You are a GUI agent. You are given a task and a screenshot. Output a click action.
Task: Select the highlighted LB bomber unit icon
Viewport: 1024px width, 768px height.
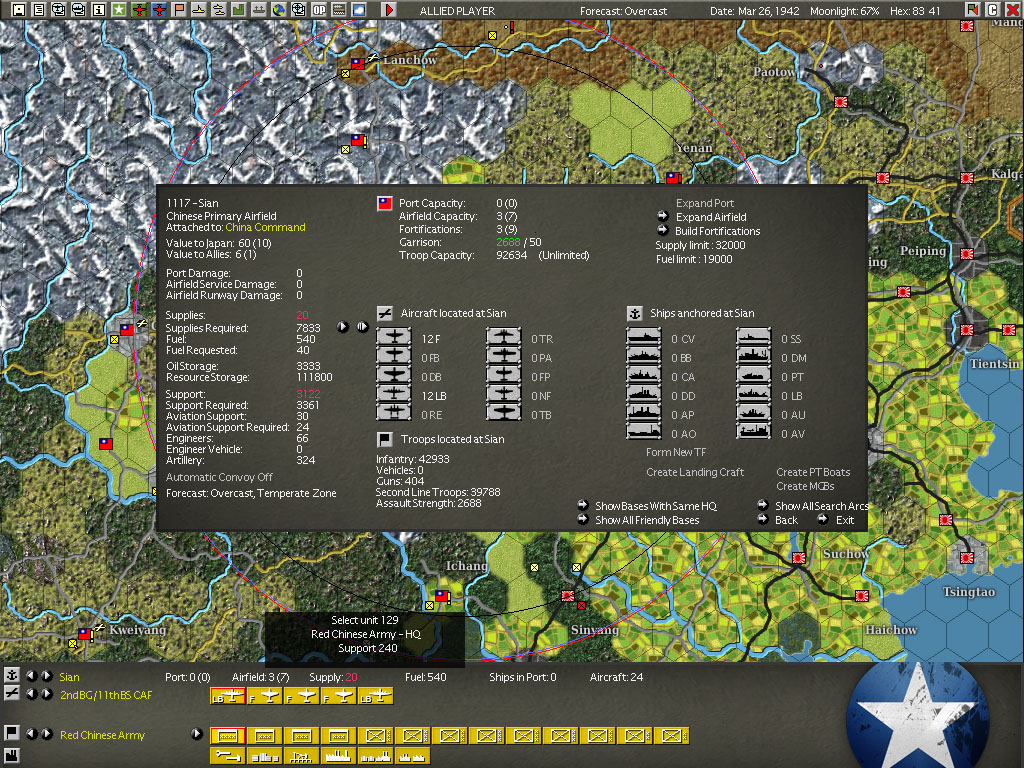(x=228, y=697)
